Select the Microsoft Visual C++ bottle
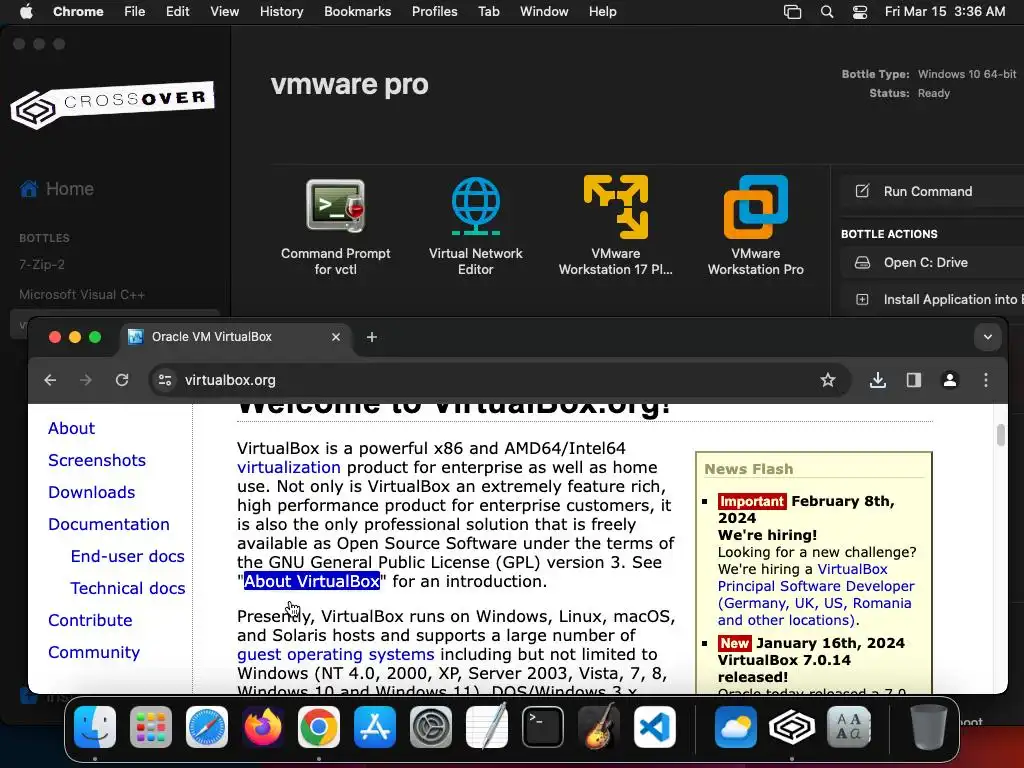Screen dimensions: 1024x768 (82, 295)
